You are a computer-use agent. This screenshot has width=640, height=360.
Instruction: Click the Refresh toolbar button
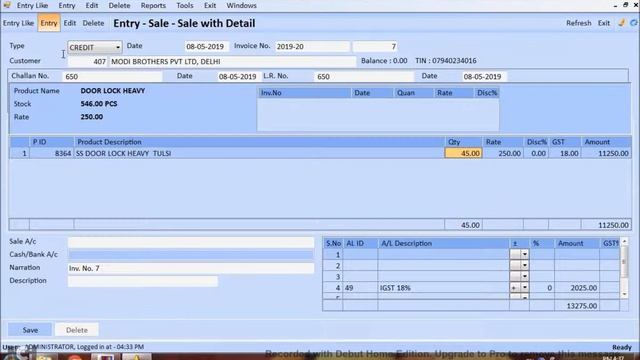pos(578,23)
